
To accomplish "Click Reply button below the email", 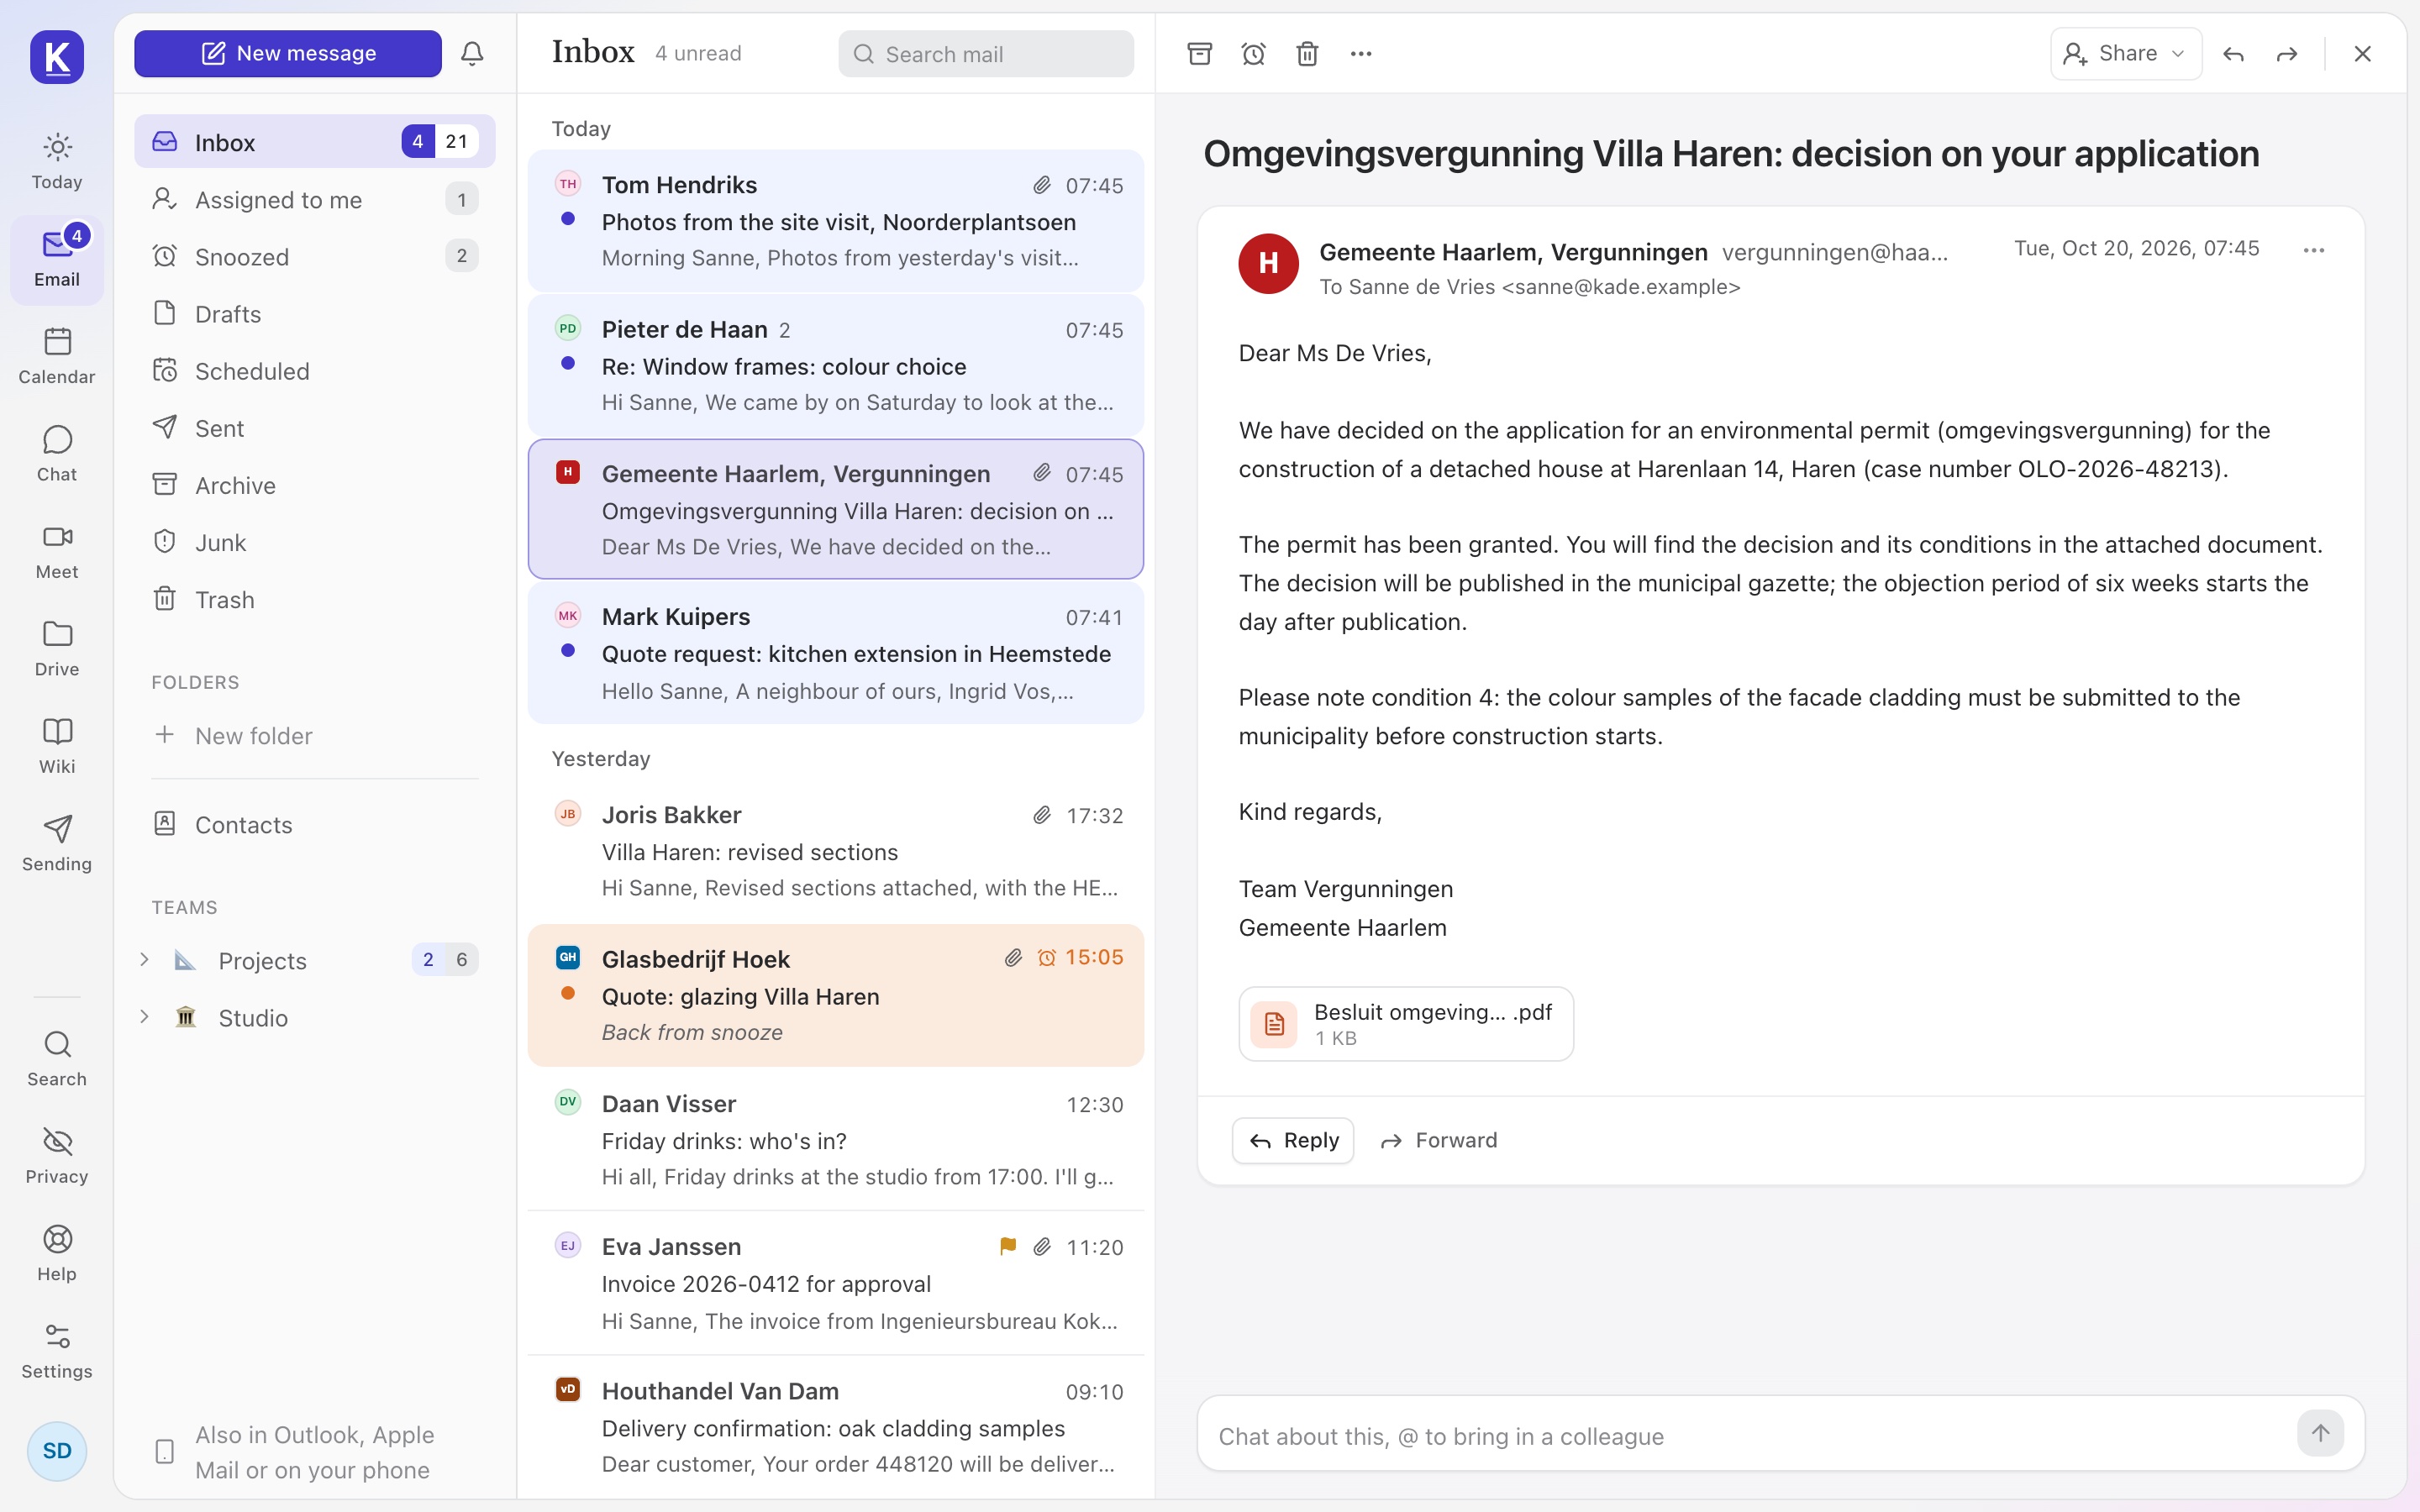I will [x=1293, y=1140].
